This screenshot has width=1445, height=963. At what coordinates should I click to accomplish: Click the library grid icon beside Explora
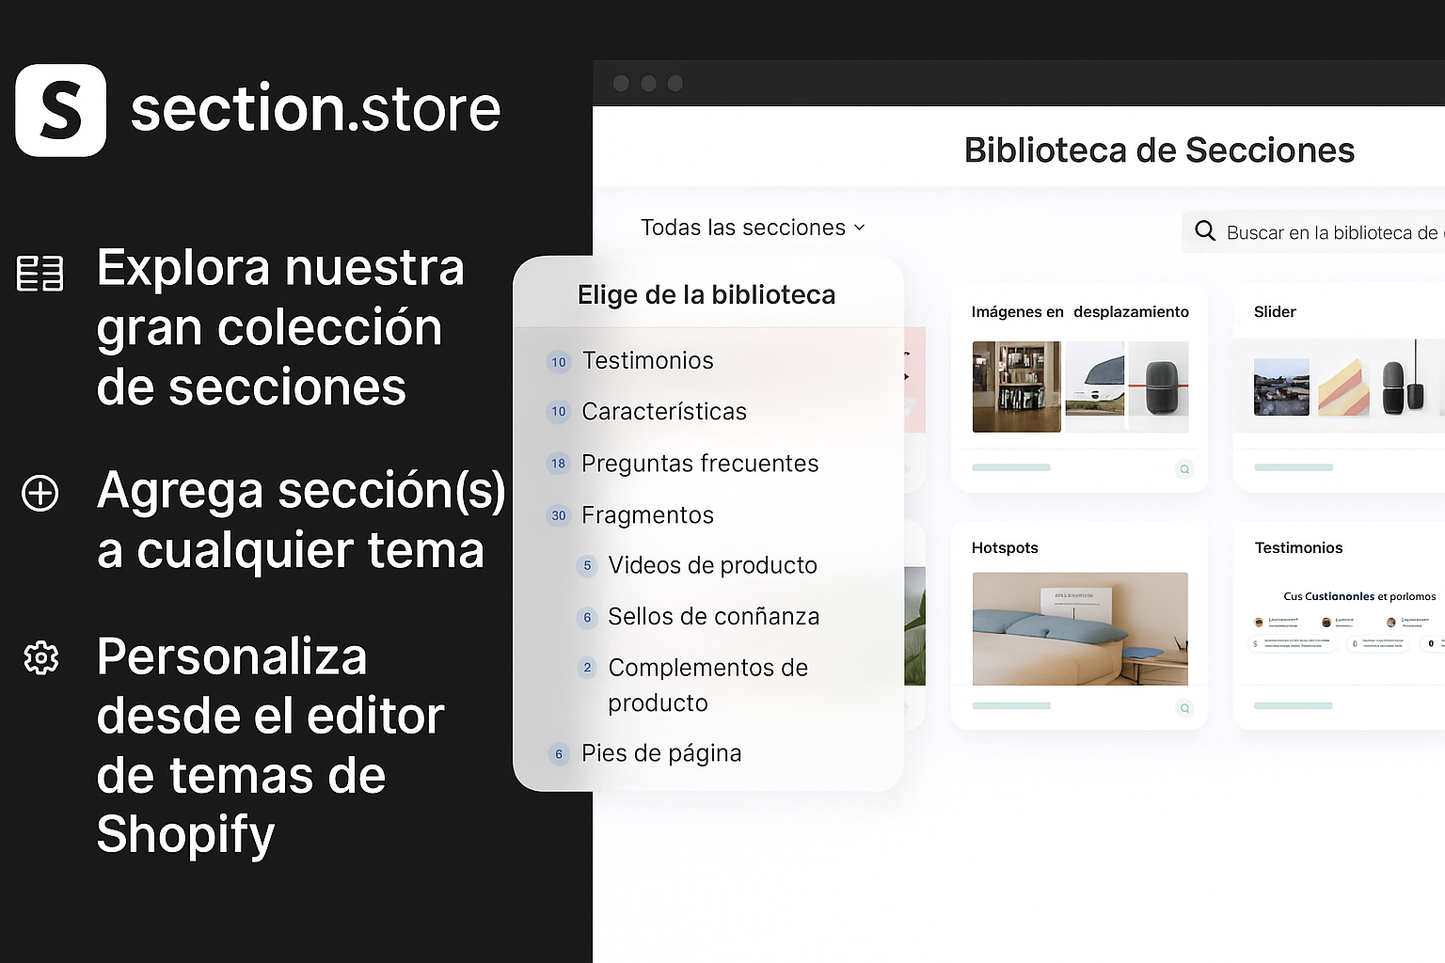click(x=40, y=273)
